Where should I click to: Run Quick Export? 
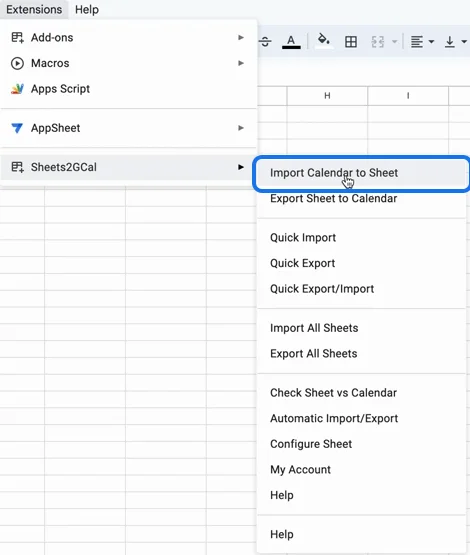click(x=361, y=263)
